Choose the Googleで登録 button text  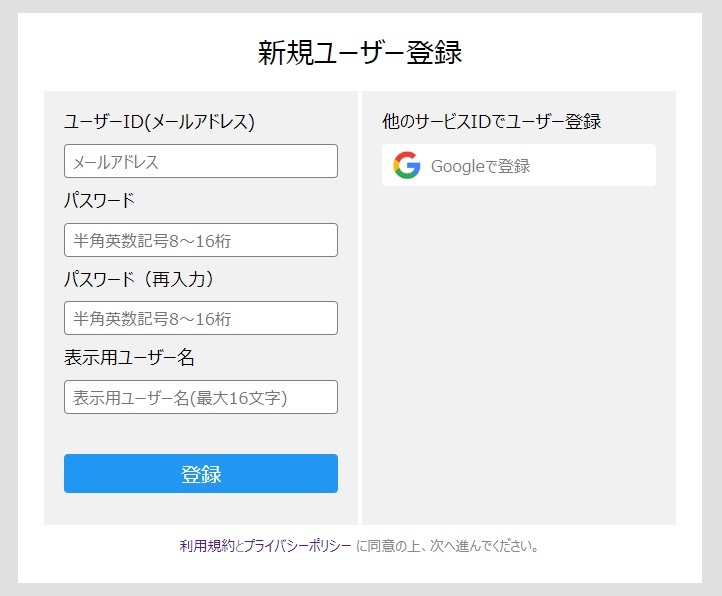(x=480, y=167)
